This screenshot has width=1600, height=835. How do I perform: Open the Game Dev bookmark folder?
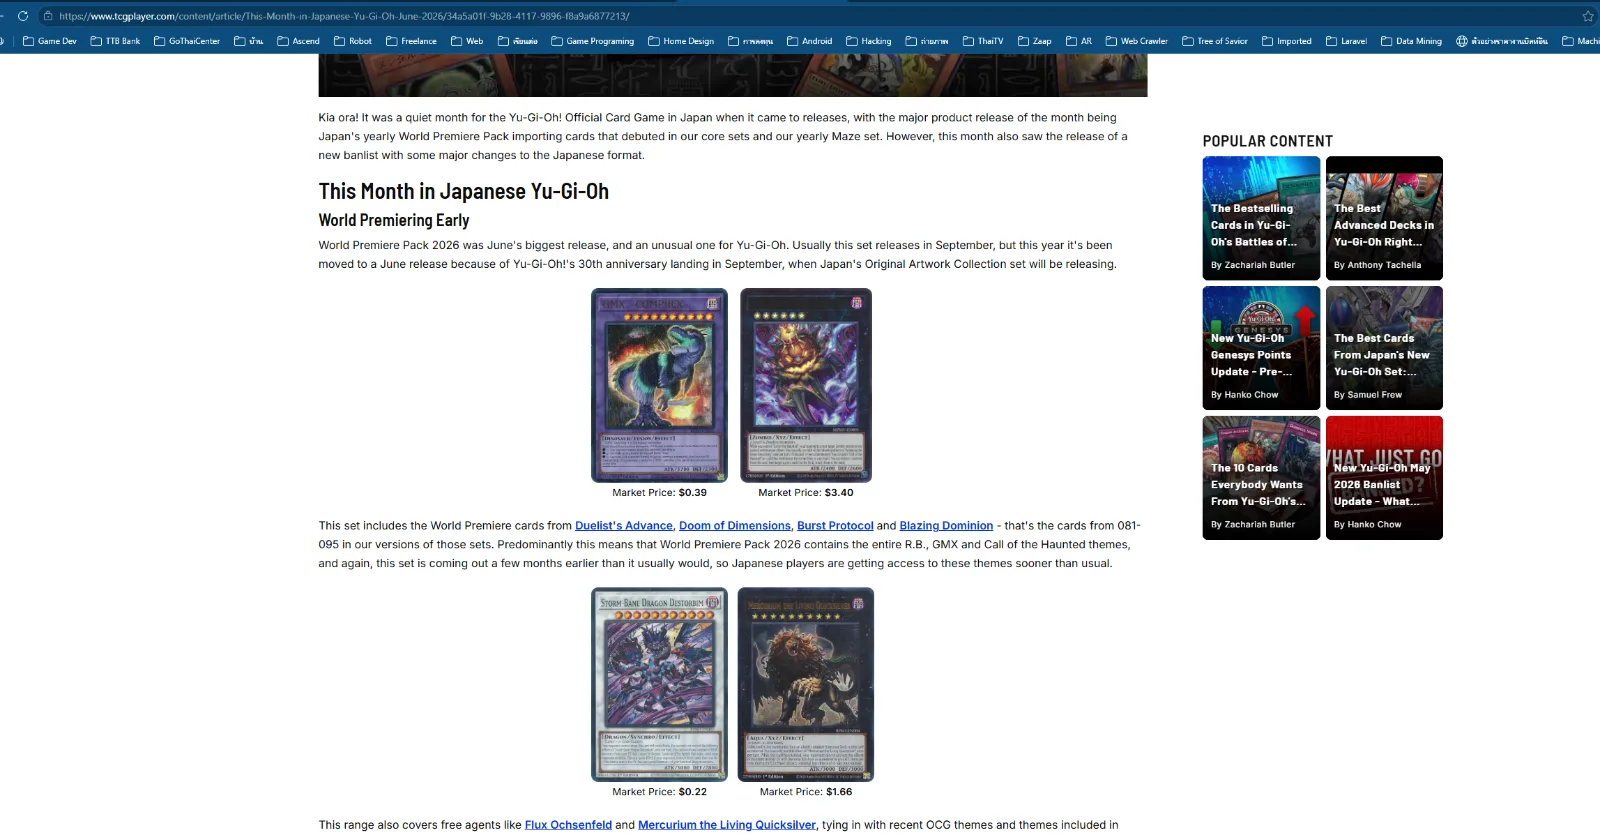coord(50,41)
